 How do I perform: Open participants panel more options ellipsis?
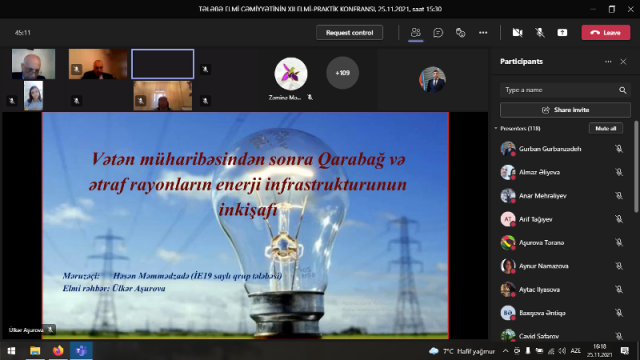[608, 62]
